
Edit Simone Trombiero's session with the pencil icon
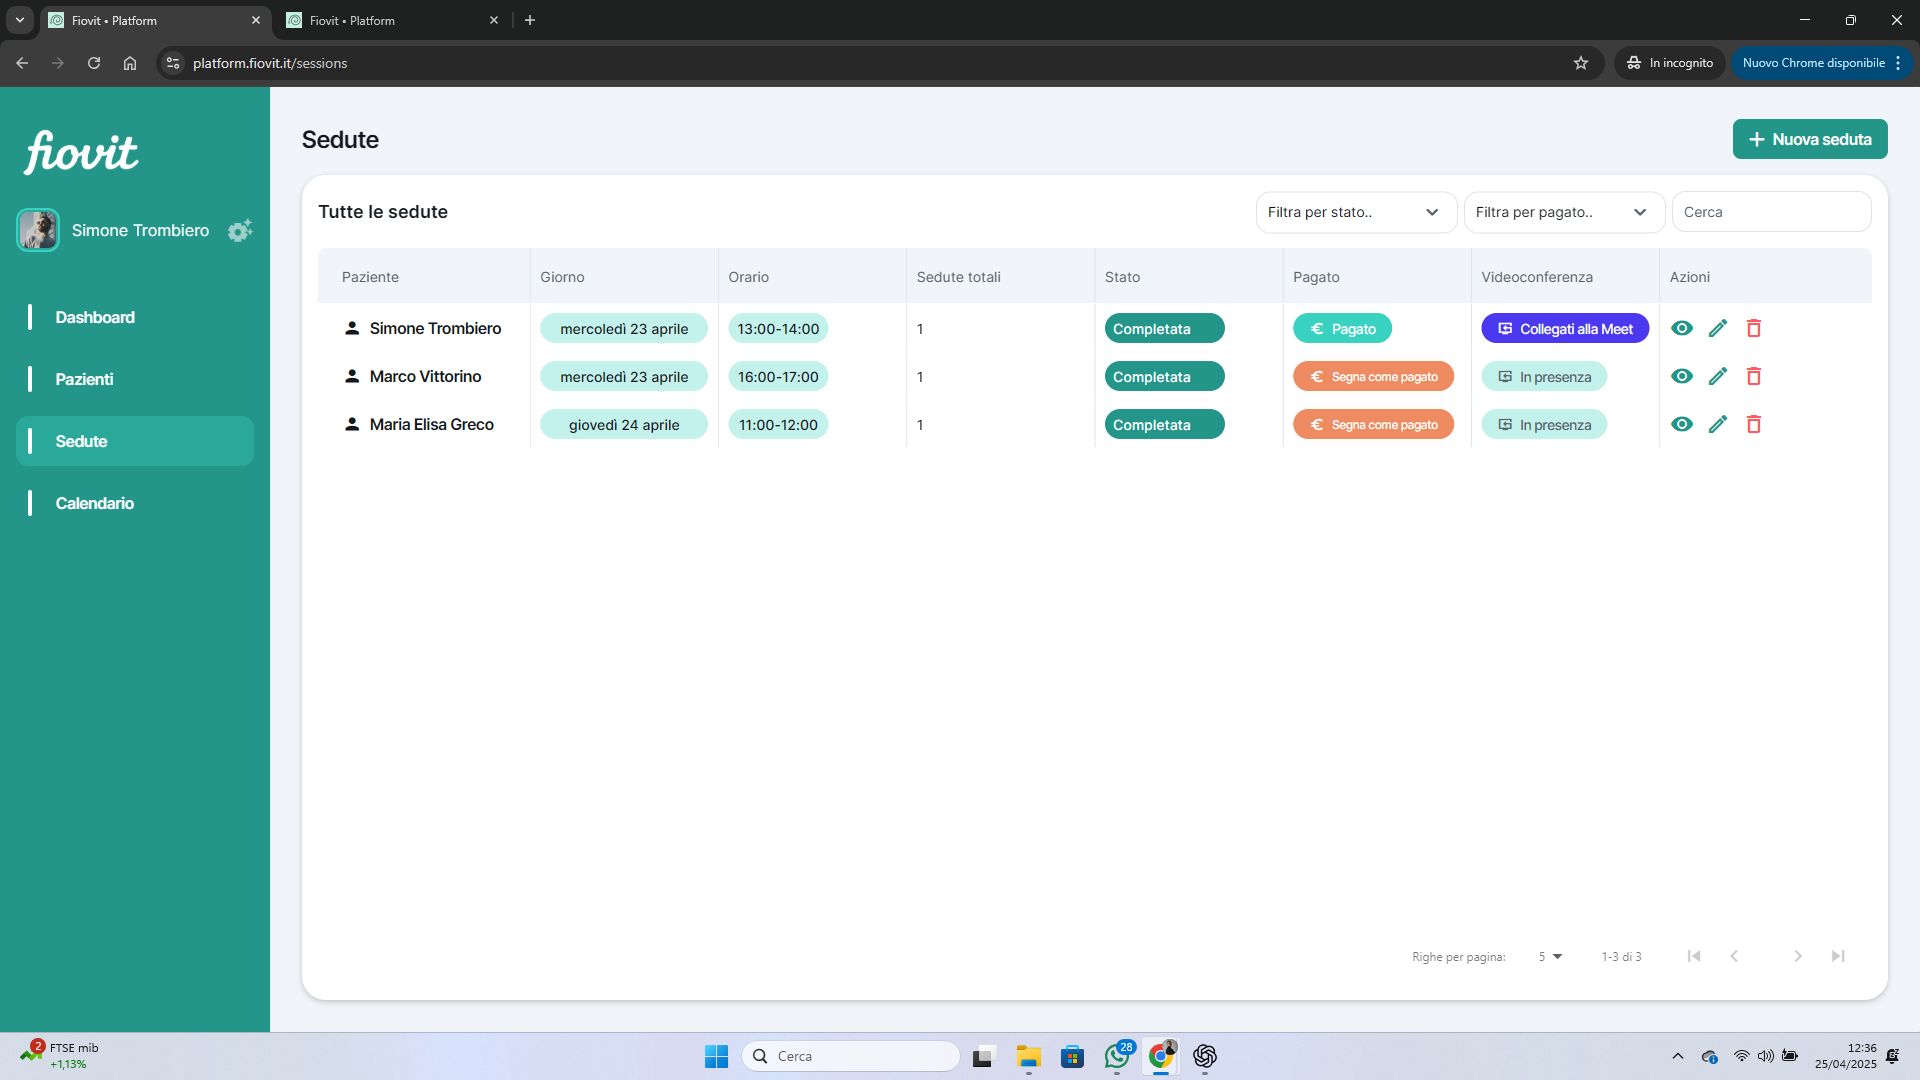(1718, 328)
